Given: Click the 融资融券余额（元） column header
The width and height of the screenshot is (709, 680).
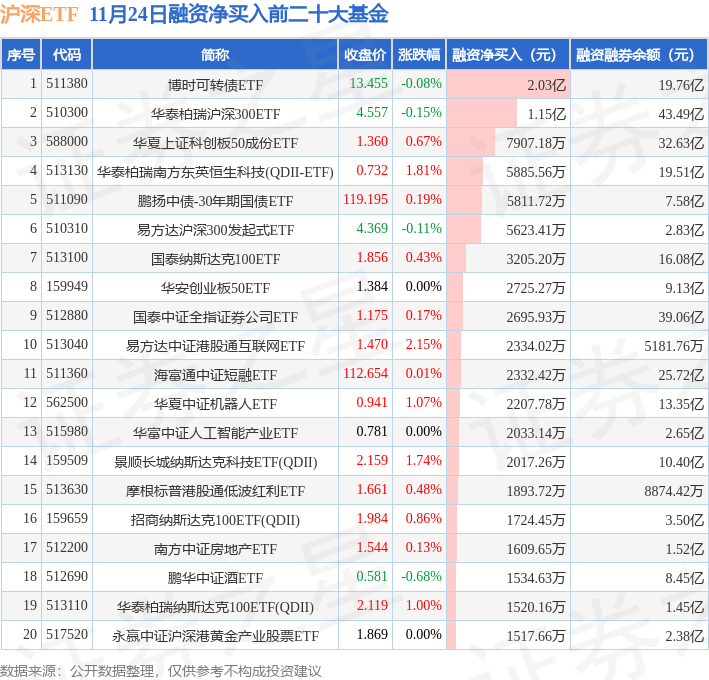Looking at the screenshot, I should pyautogui.click(x=639, y=55).
